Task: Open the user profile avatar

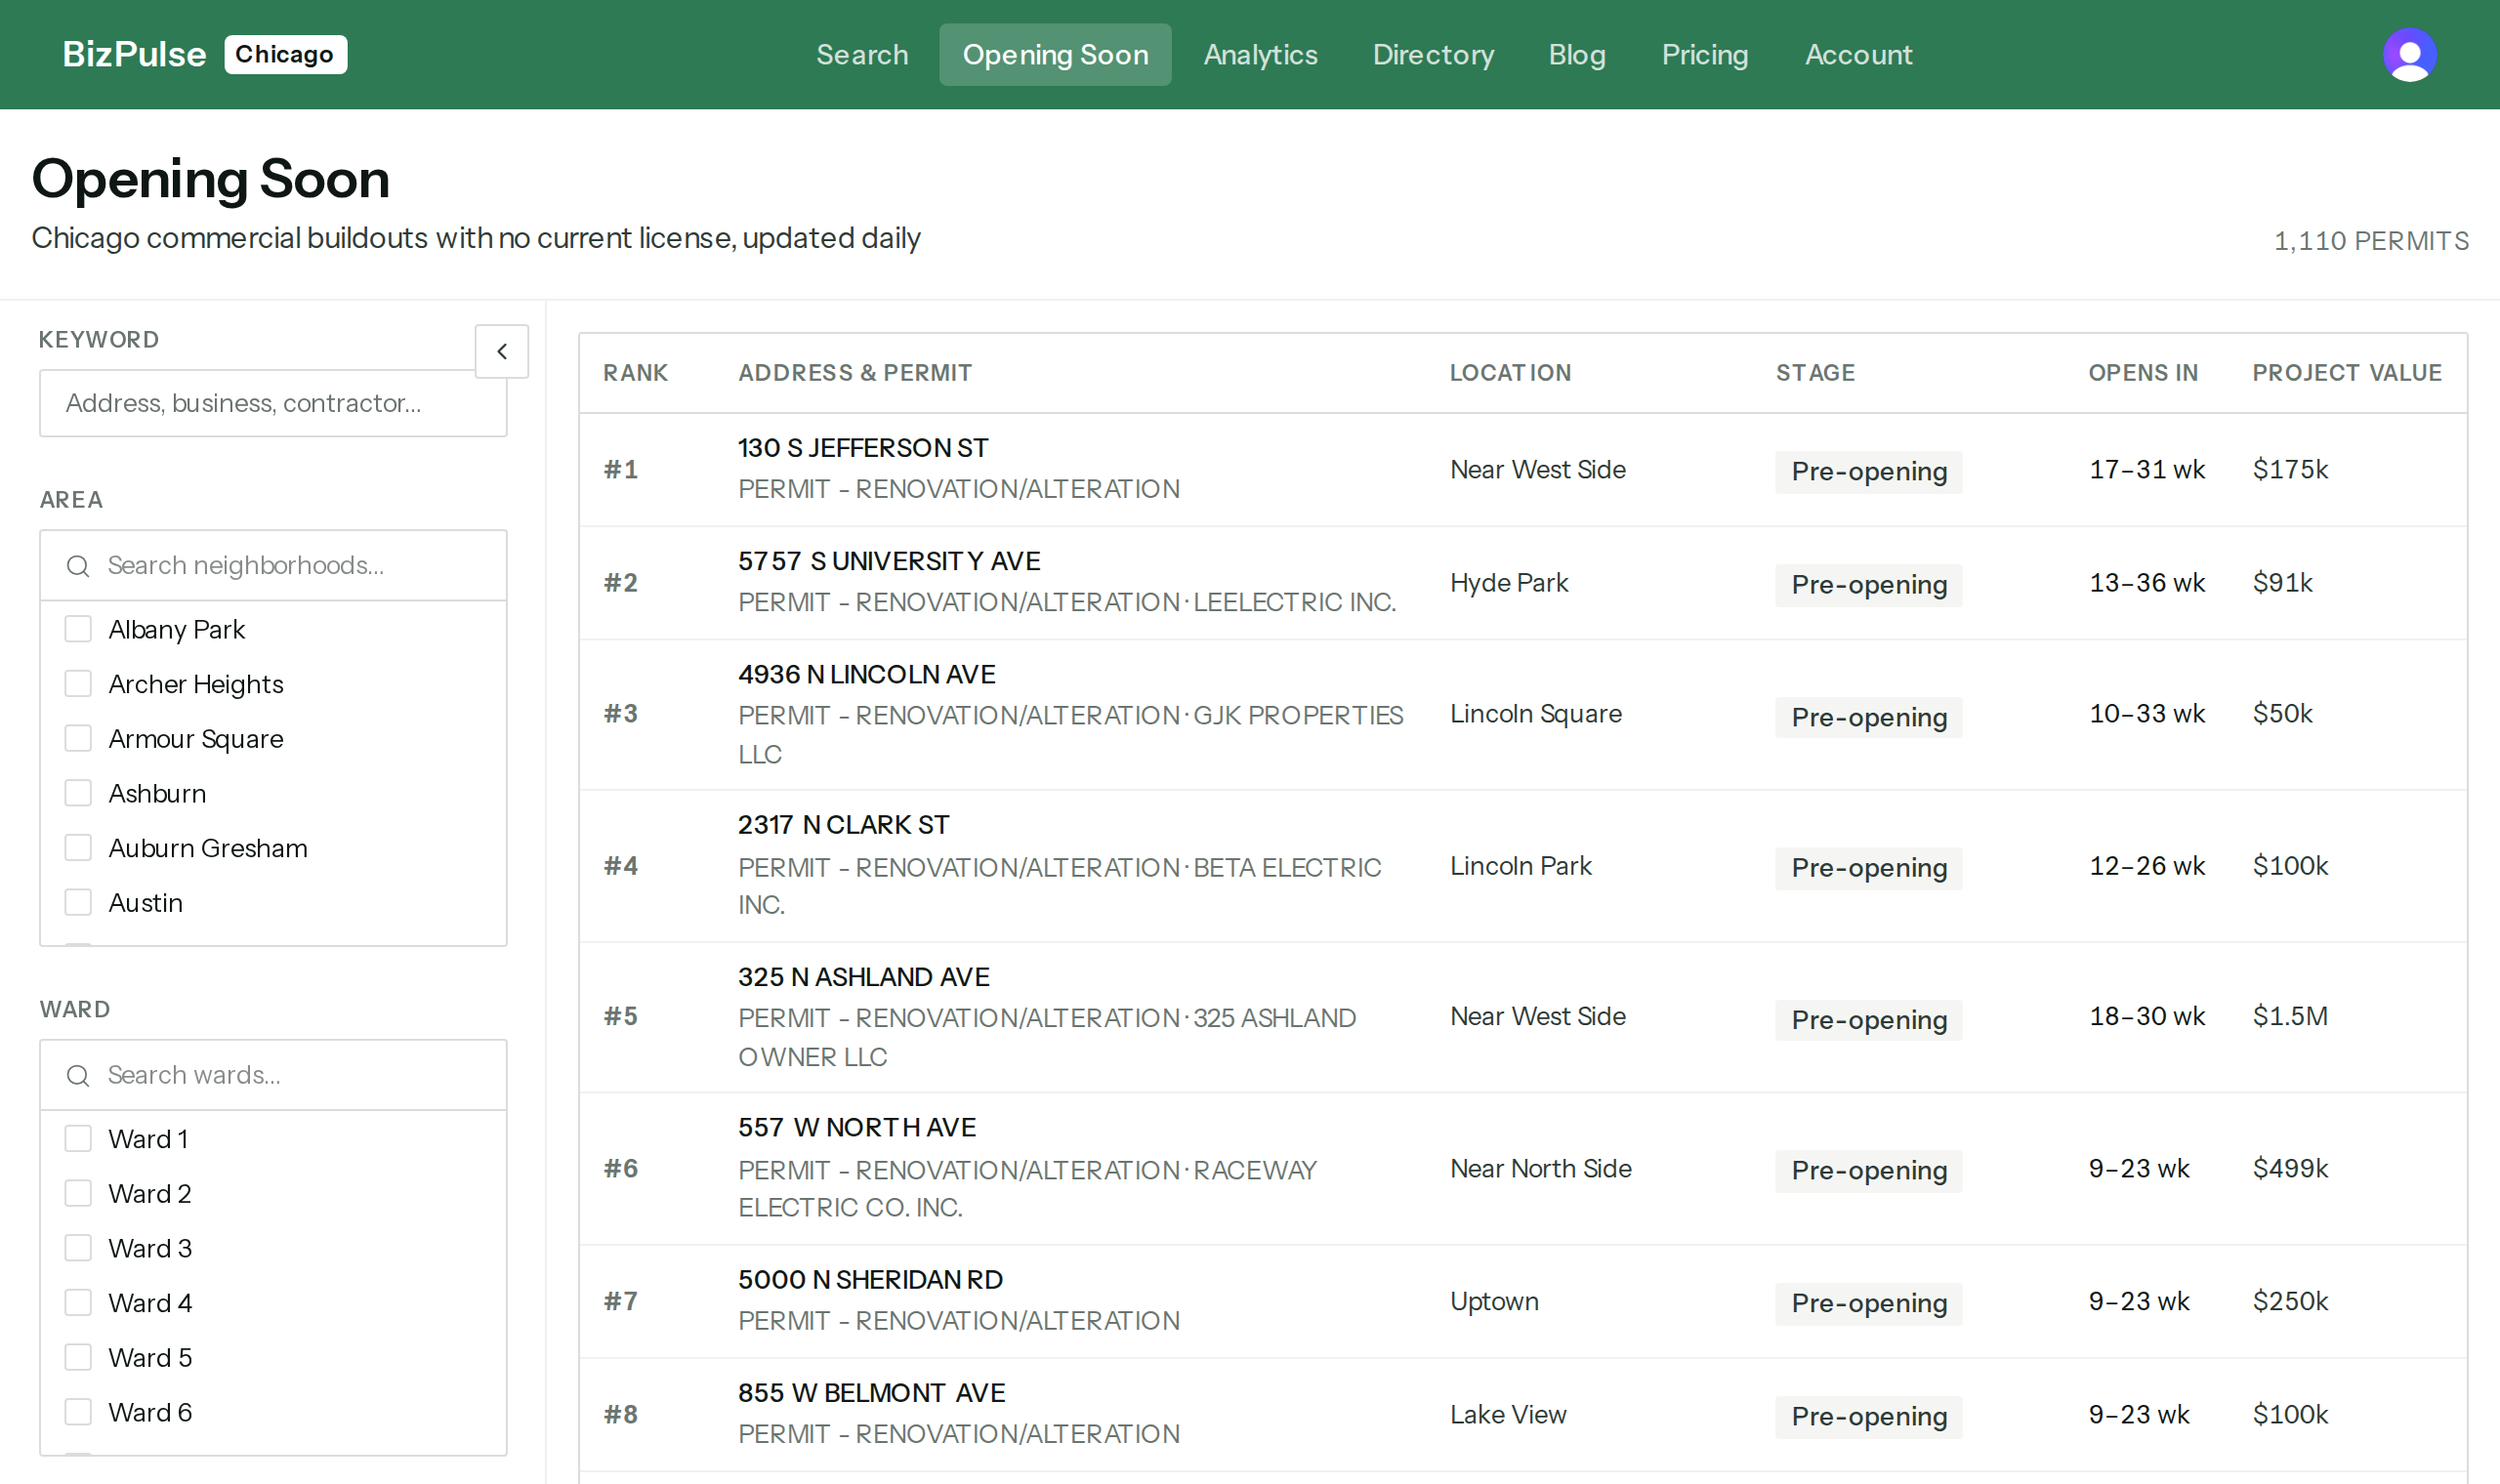Action: (2409, 54)
